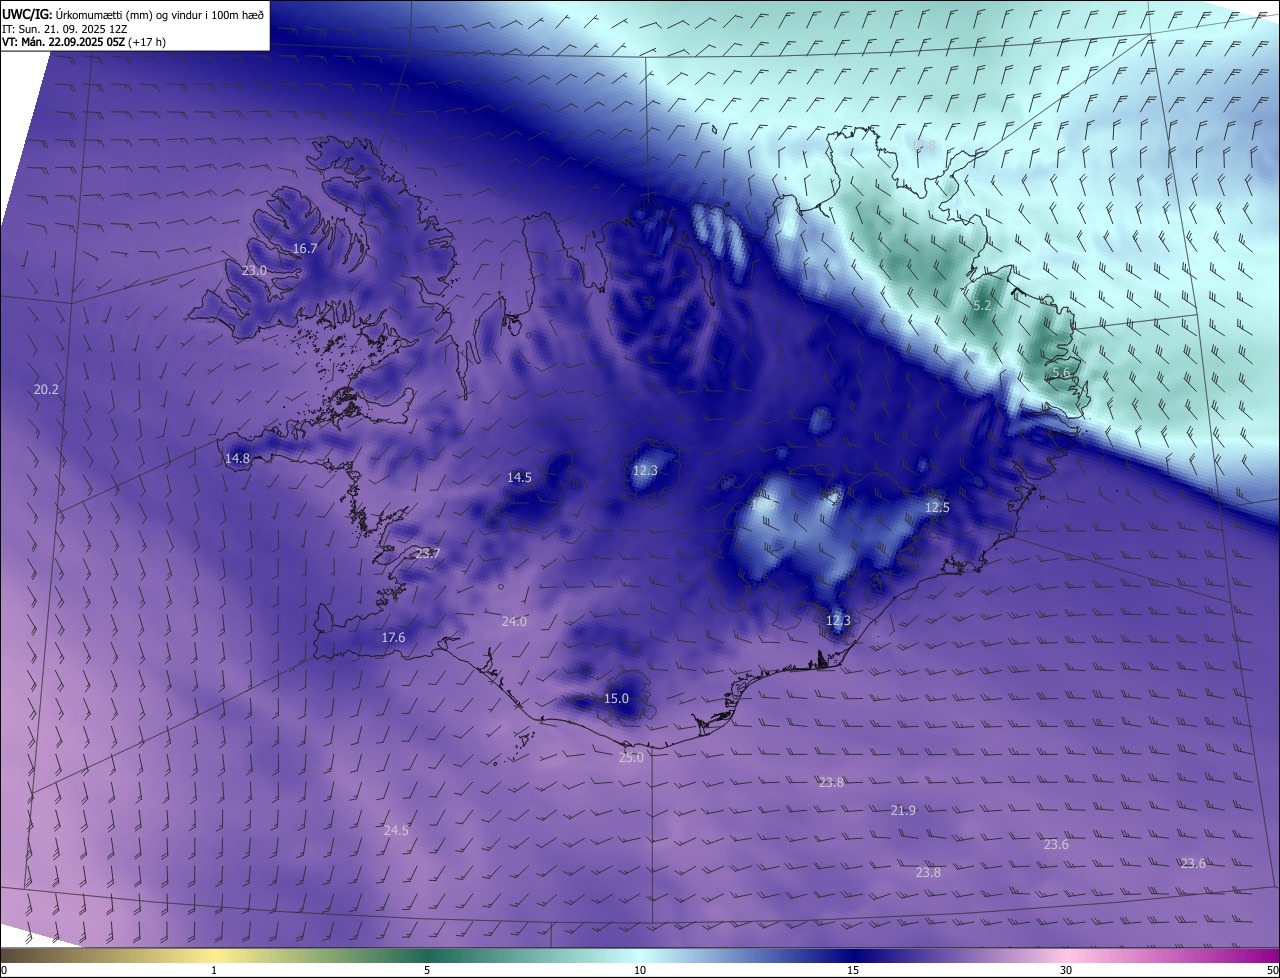Click the initial time line 'IT: Sun. 21. 09. 2025 12Z'
This screenshot has width=1280, height=978.
64,28
